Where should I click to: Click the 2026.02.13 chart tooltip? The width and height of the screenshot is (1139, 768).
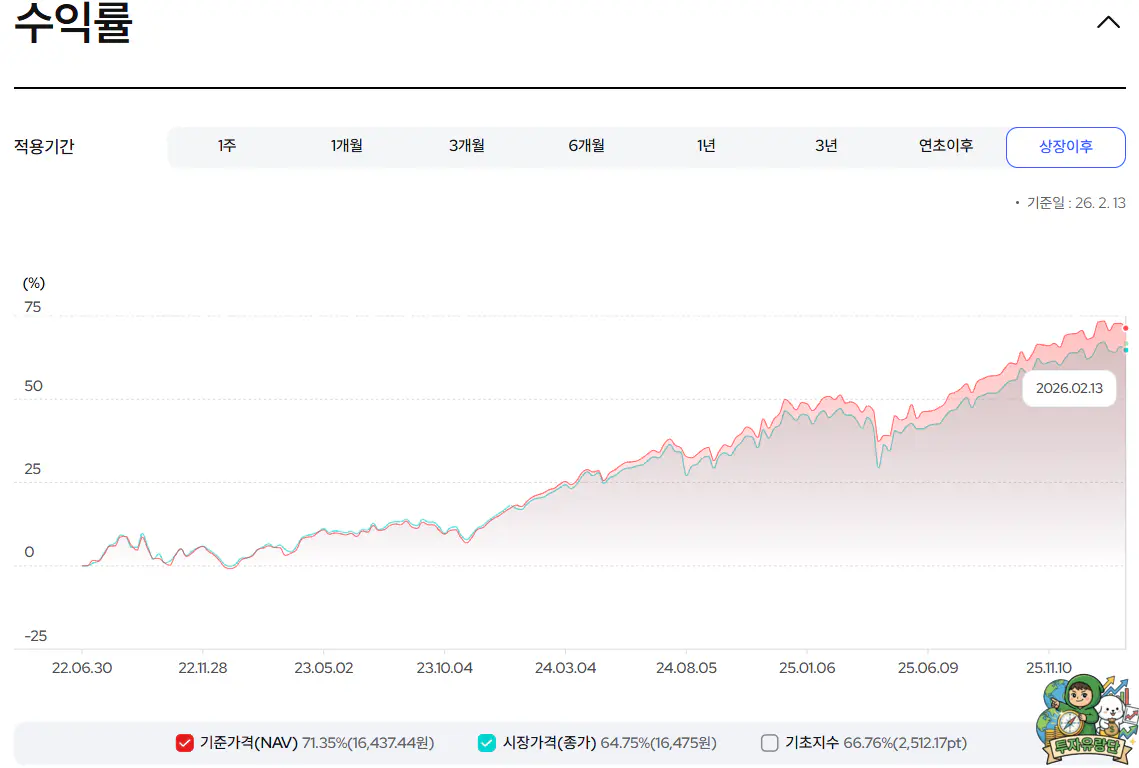(x=1069, y=388)
